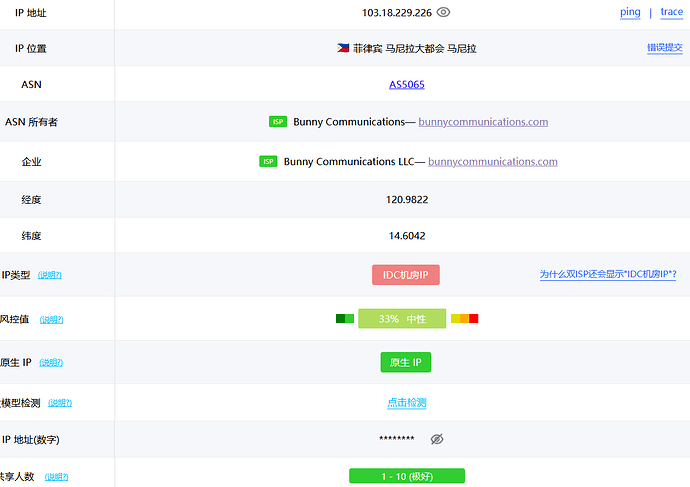Screen dimensions: 690x487
Task: Open the 说明 help link beside 共享人数
Action: coord(56,477)
